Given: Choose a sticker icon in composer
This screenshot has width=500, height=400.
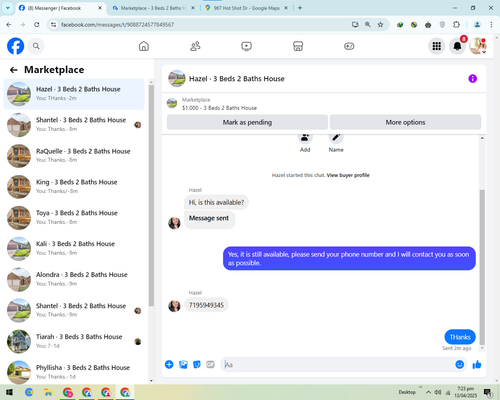Looking at the screenshot, I should (x=197, y=364).
